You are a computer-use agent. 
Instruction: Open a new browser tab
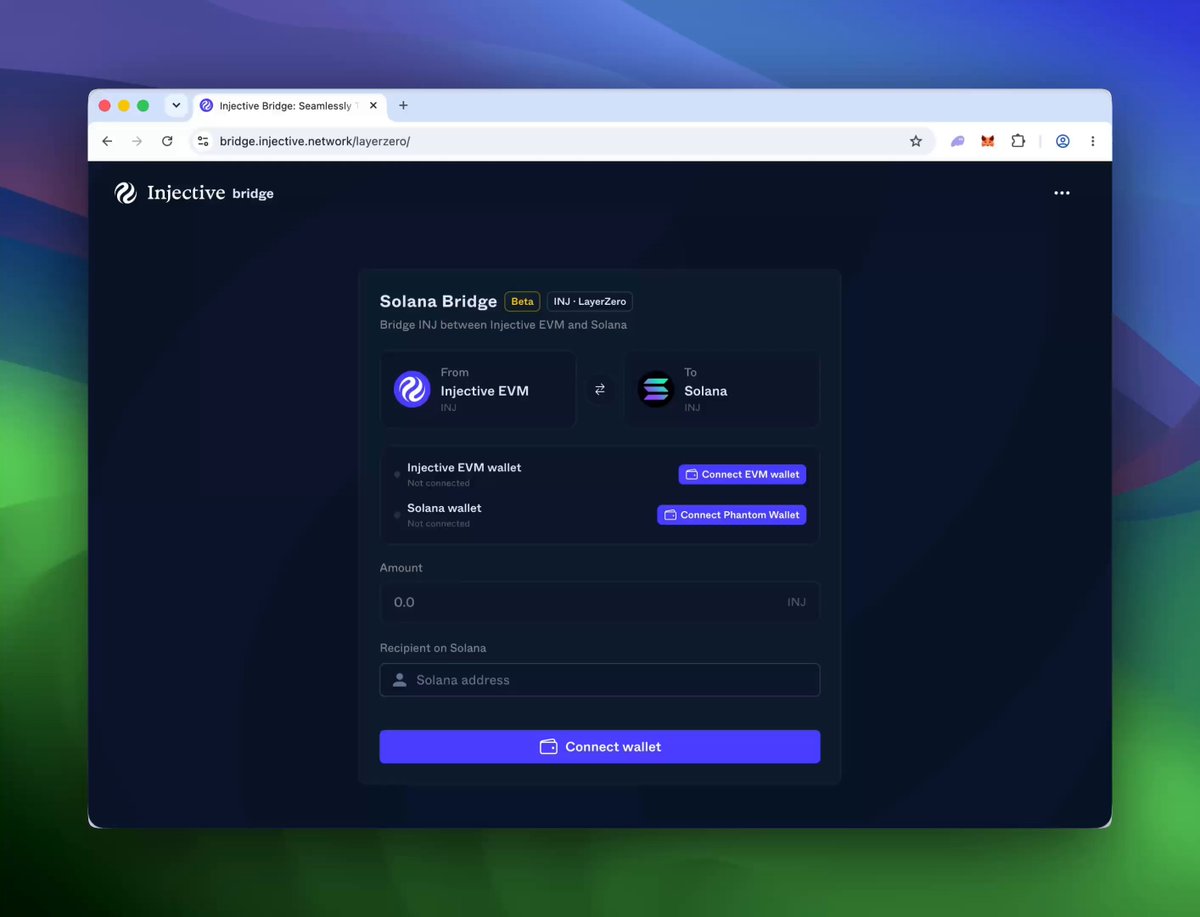tap(404, 105)
